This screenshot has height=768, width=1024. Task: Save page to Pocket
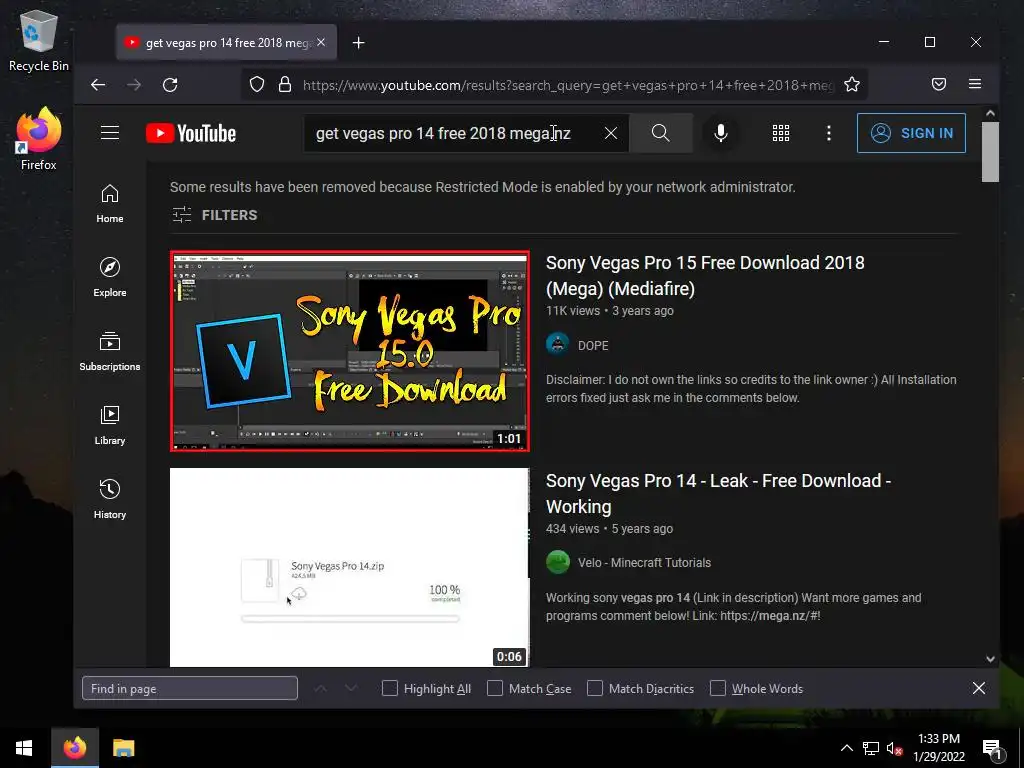[939, 84]
